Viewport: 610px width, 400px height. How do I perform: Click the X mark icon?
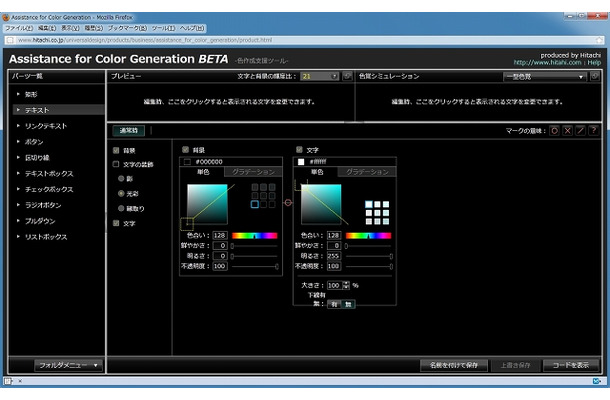tap(568, 131)
